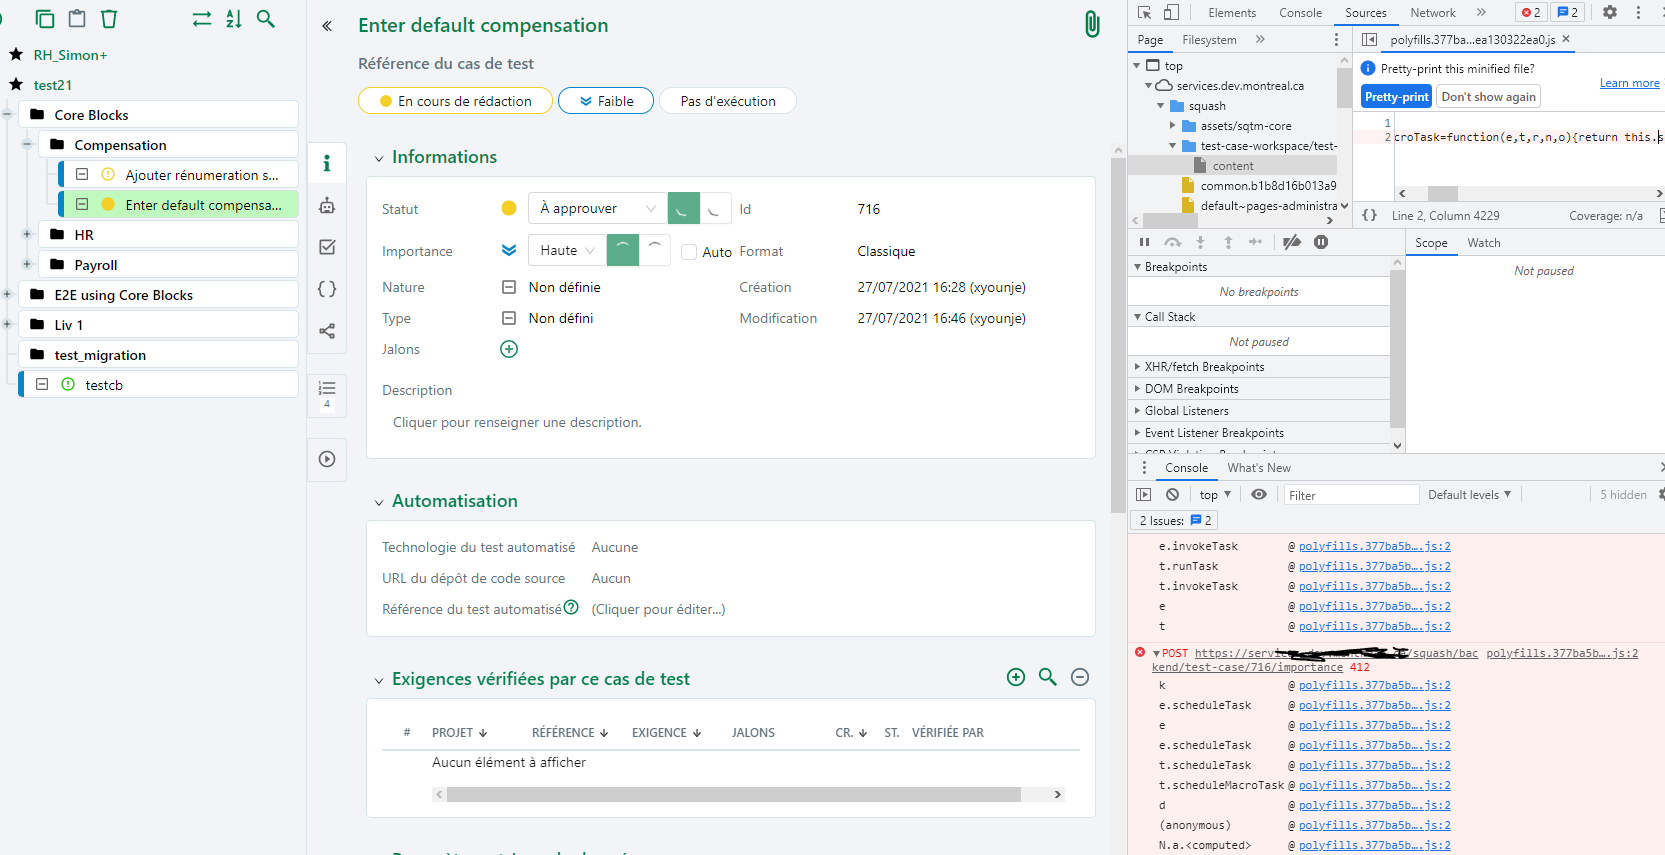Switch to the Network tab in DevTools
The width and height of the screenshot is (1665, 855).
pos(1432,13)
